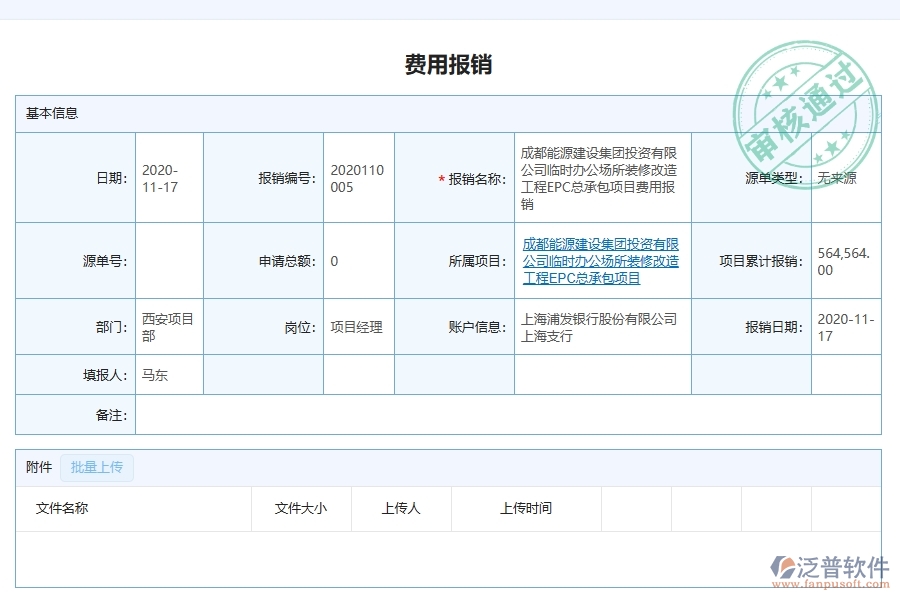Select the 日期 date value 2020-11-17
Viewport: 900px width, 600px height.
[167, 176]
